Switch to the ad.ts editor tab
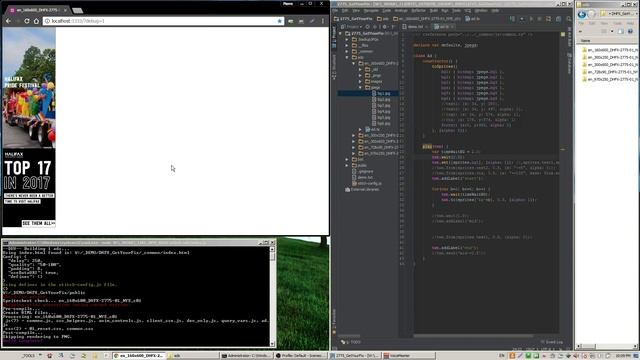The height and width of the screenshot is (360, 640). [x=444, y=27]
